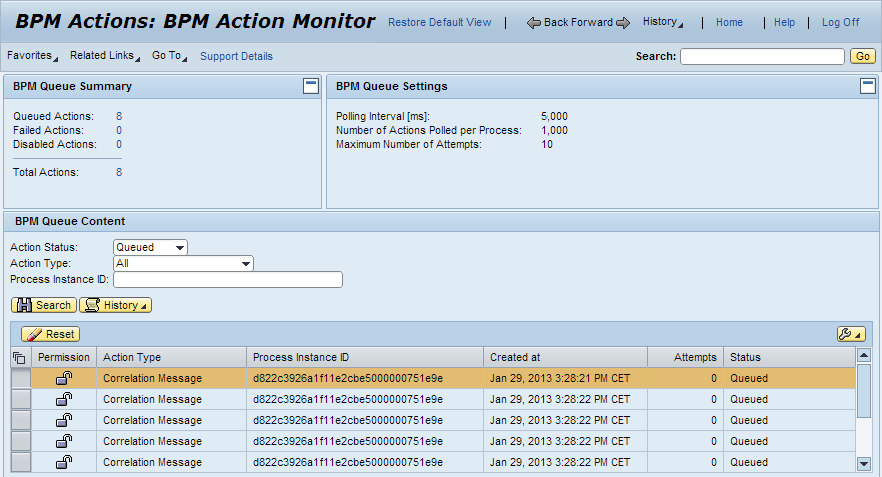Select the last visible row selector
Screen dimensions: 882x477
tap(21, 462)
